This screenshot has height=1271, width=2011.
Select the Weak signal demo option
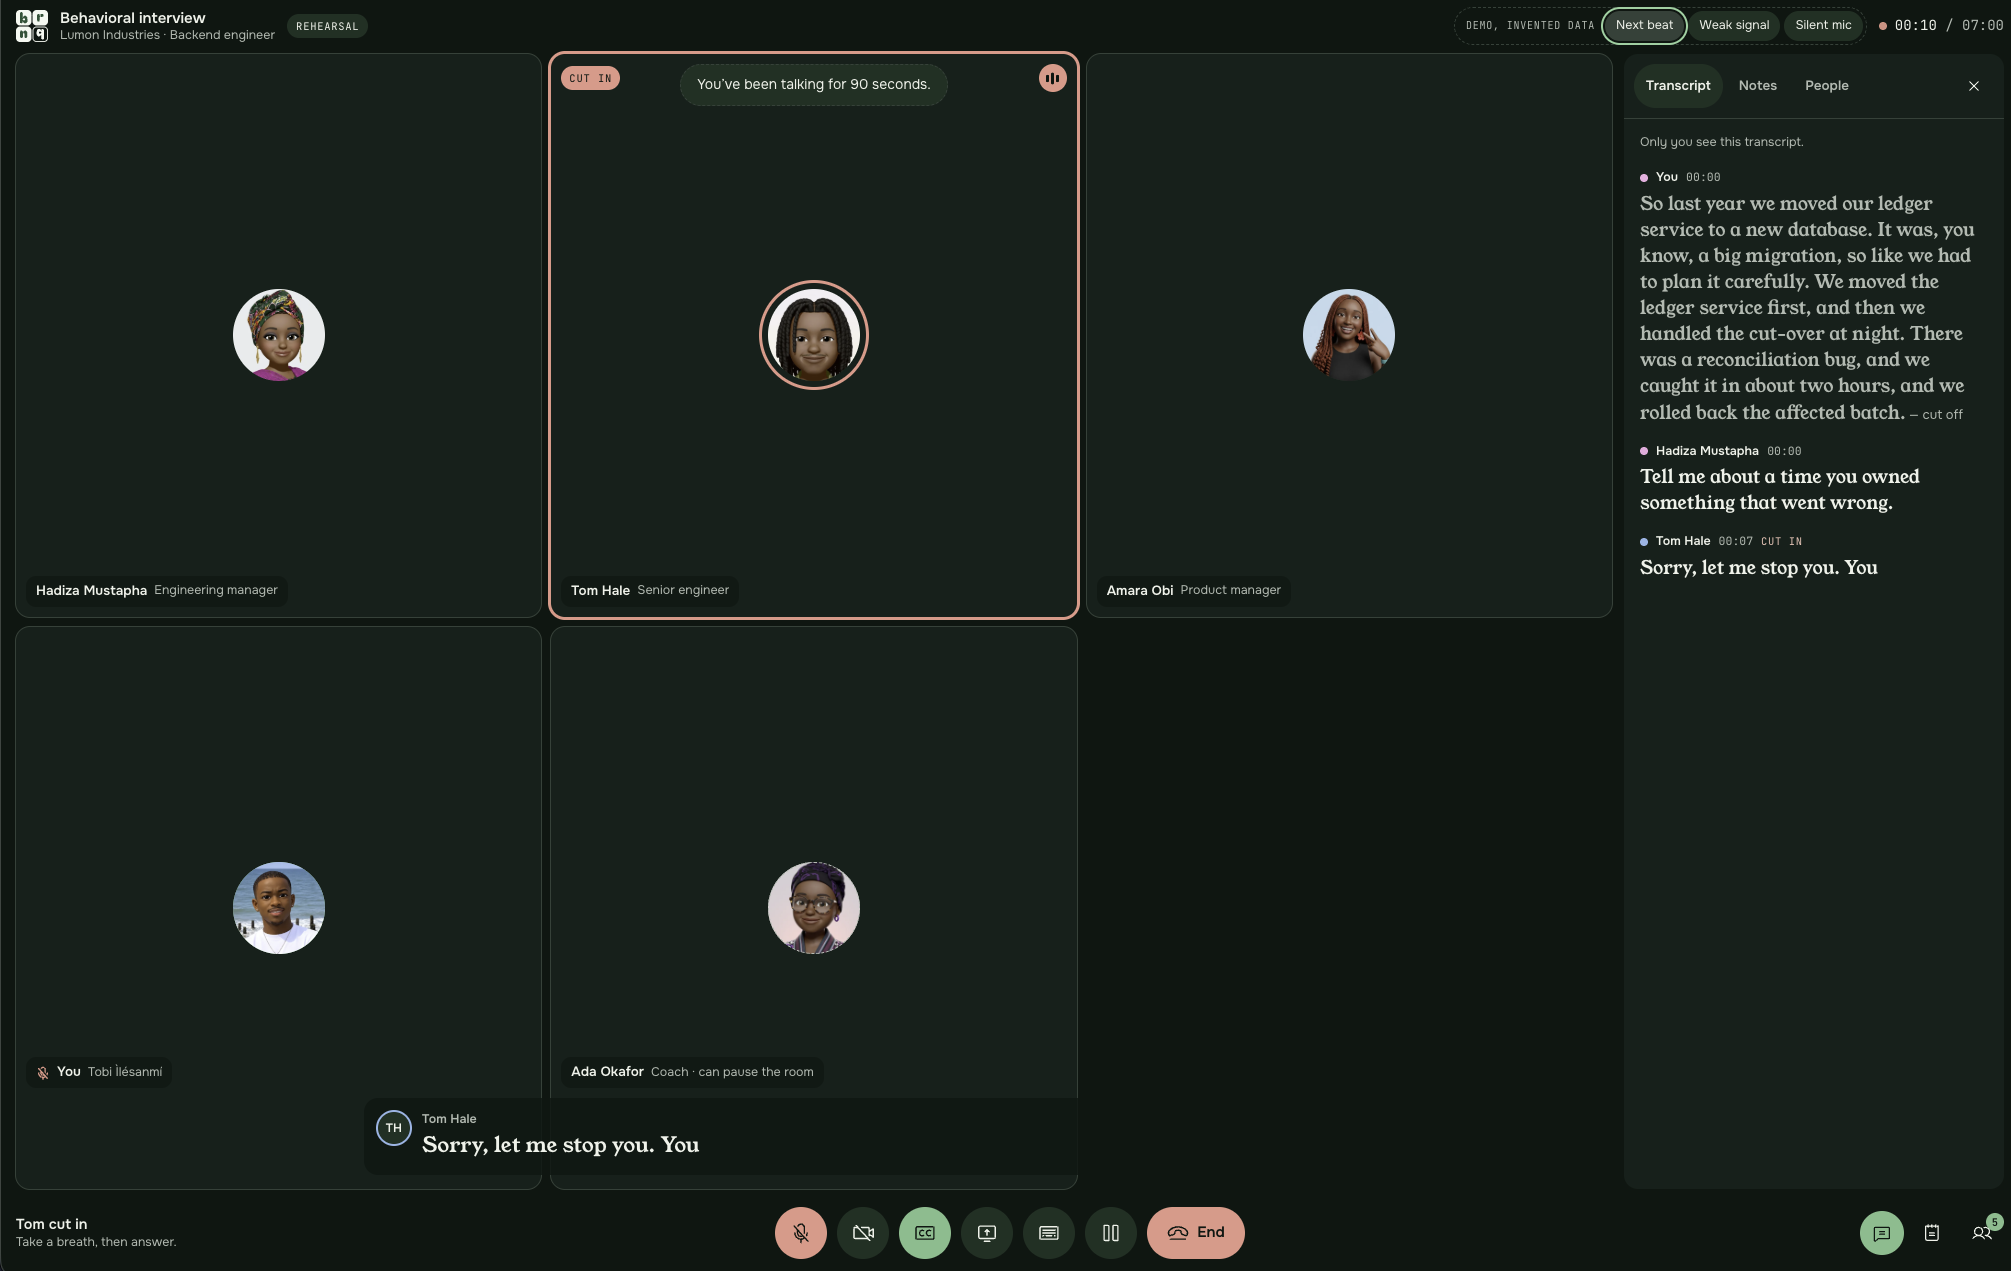(1733, 25)
